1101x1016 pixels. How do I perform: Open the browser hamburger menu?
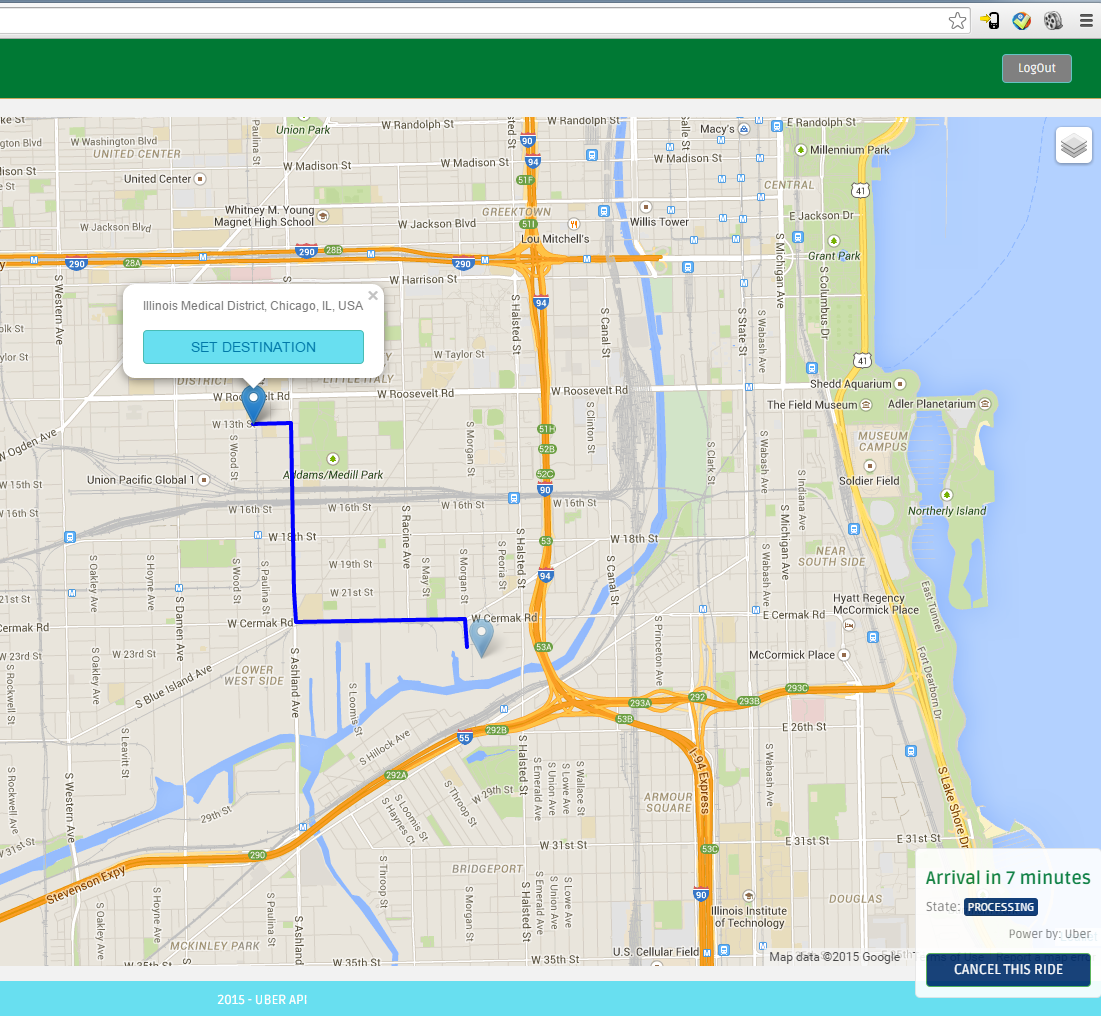1086,20
